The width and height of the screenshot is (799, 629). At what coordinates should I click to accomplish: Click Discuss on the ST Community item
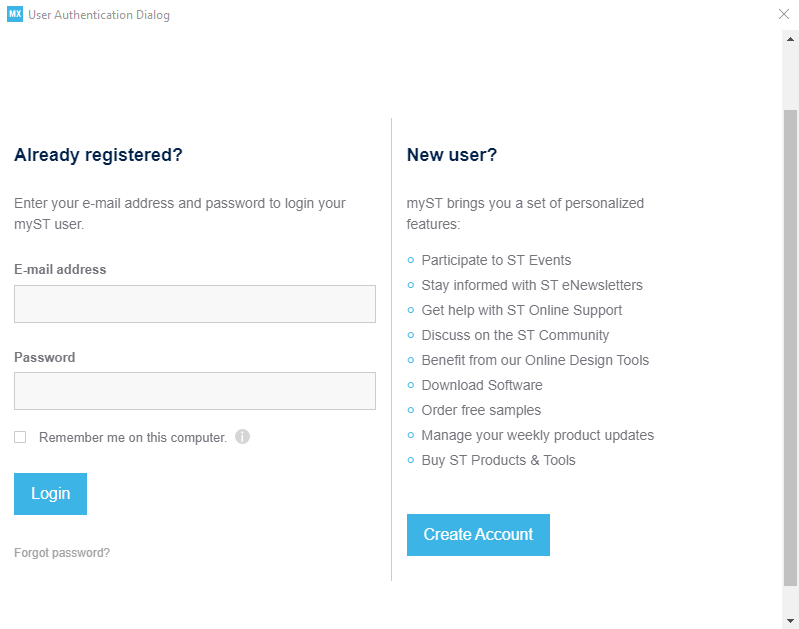pyautogui.click(x=515, y=335)
